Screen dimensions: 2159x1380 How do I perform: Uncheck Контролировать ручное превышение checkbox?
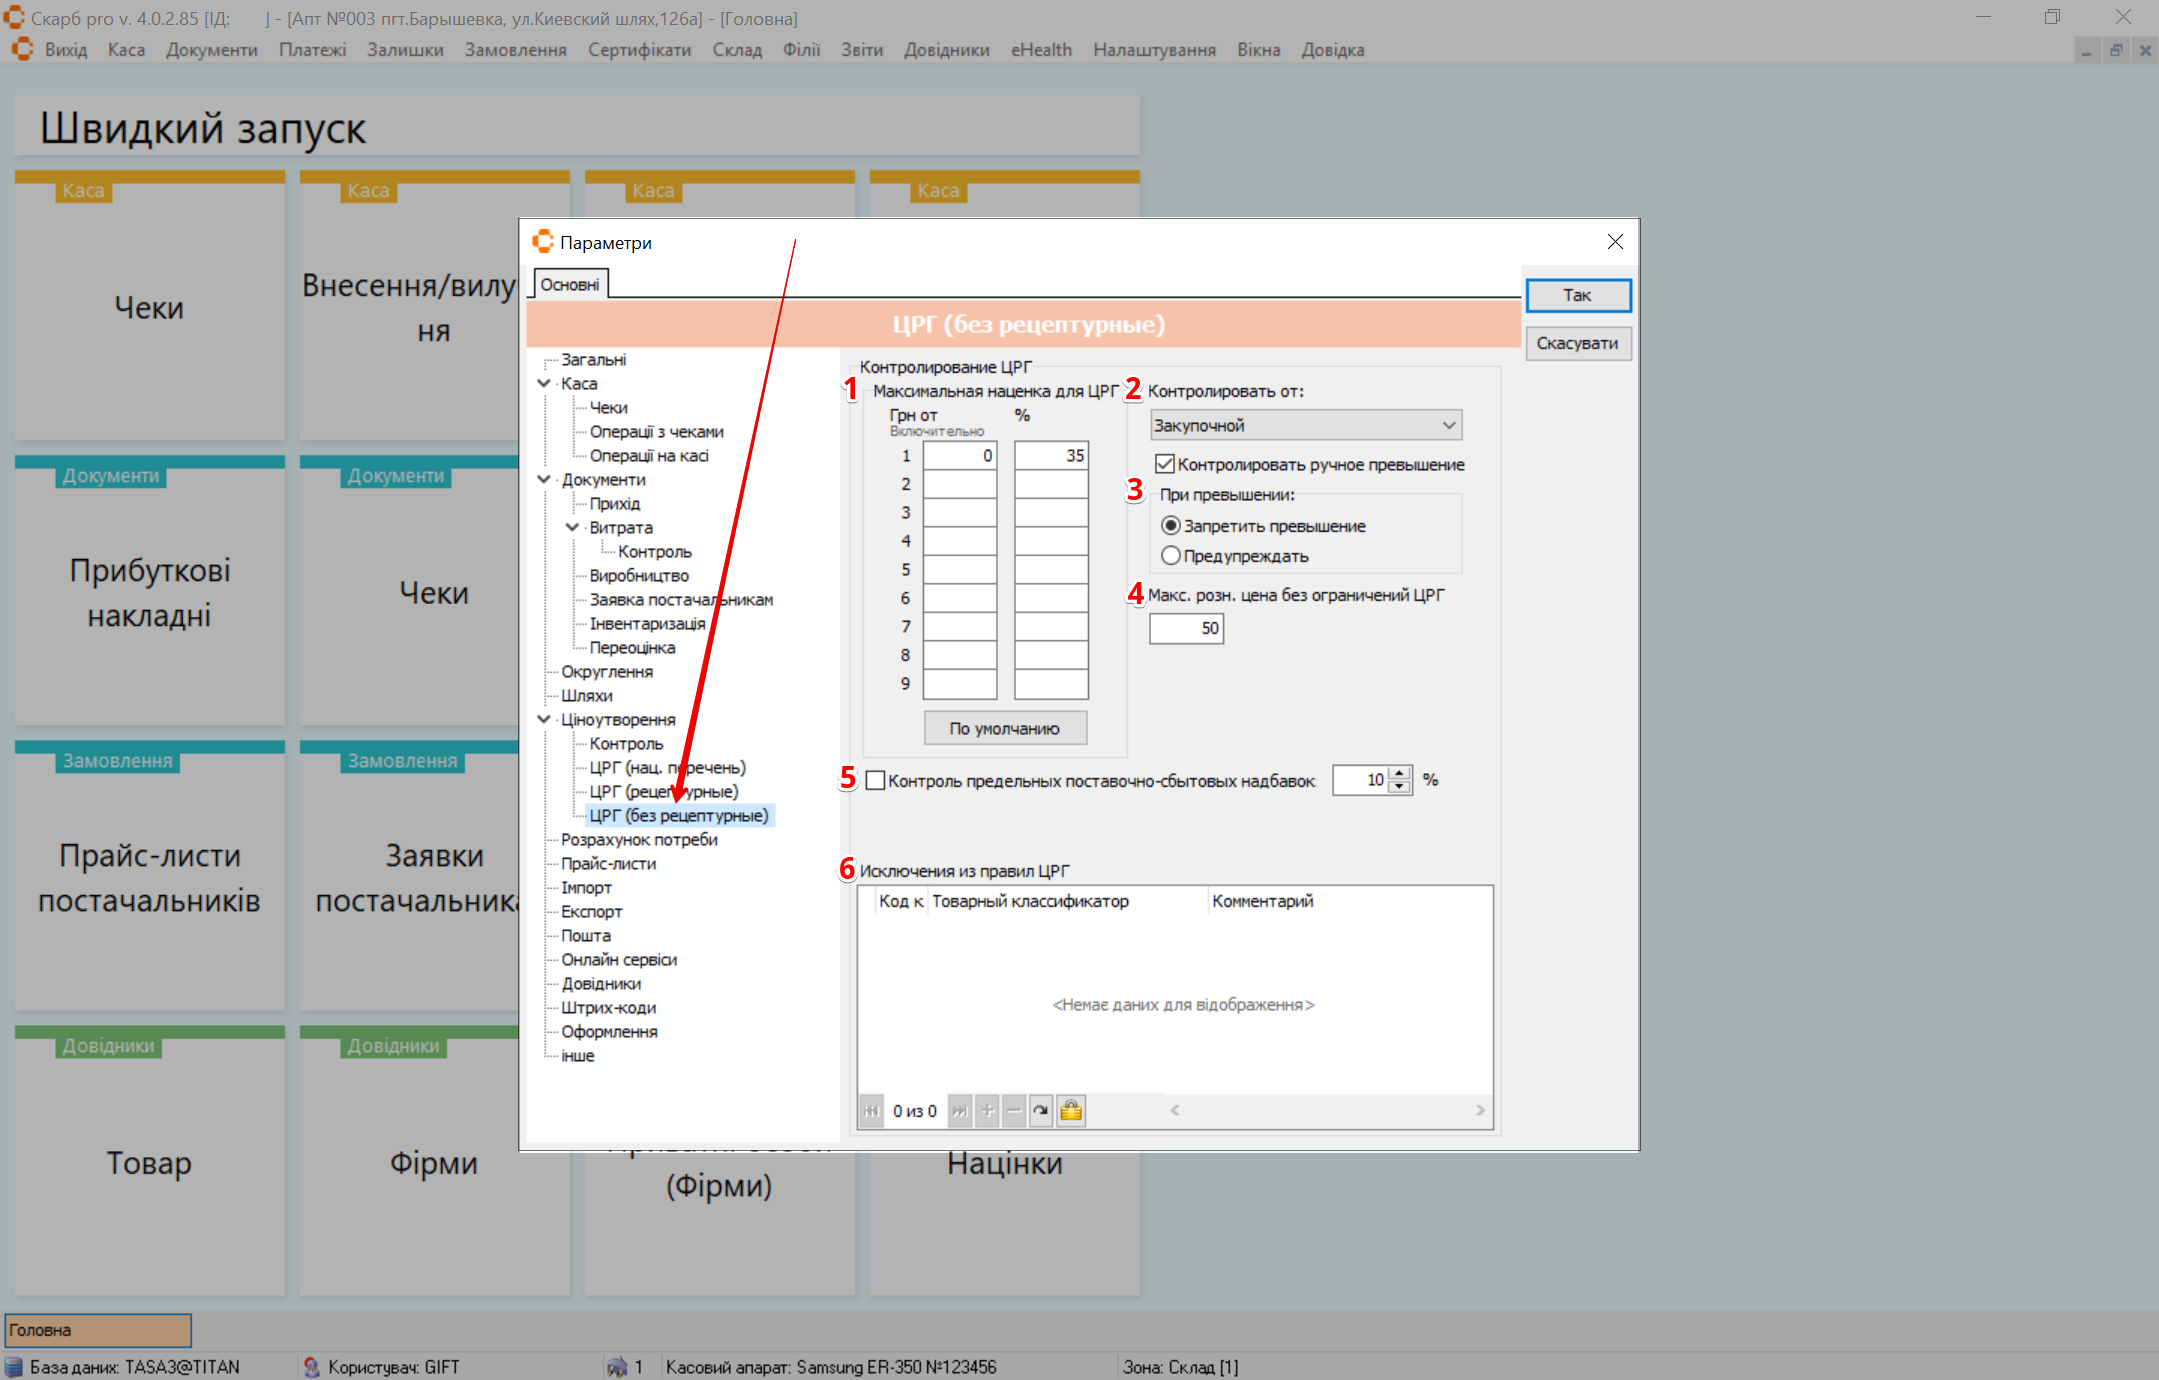[x=1165, y=464]
